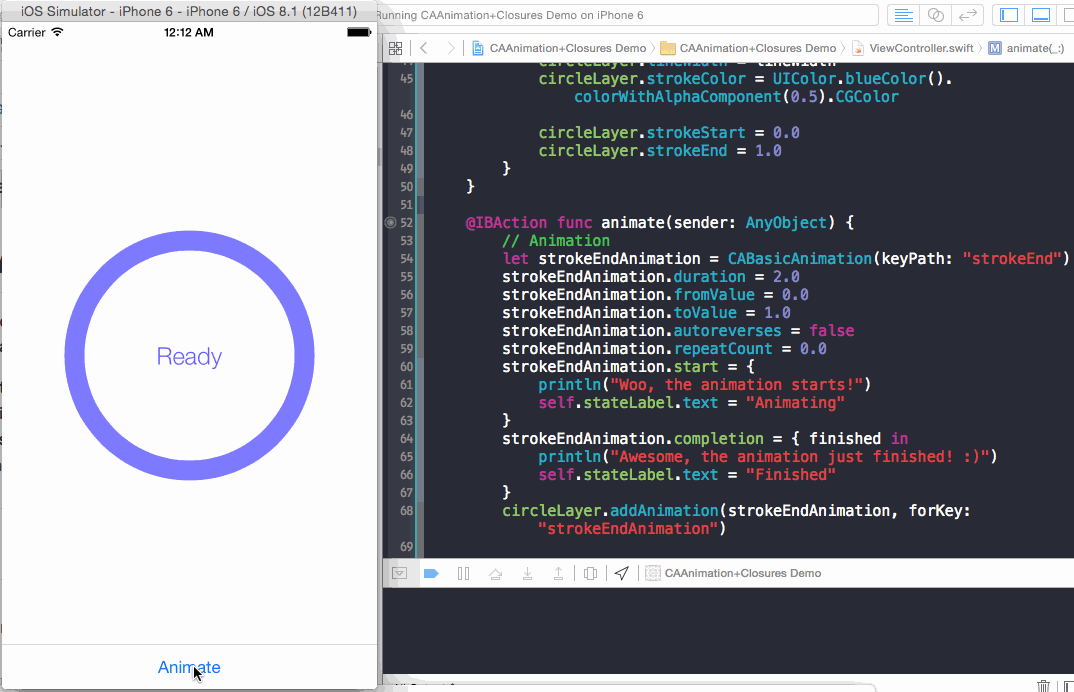The width and height of the screenshot is (1074, 692).
Task: Click Step Out debug icon
Action: pyautogui.click(x=558, y=573)
